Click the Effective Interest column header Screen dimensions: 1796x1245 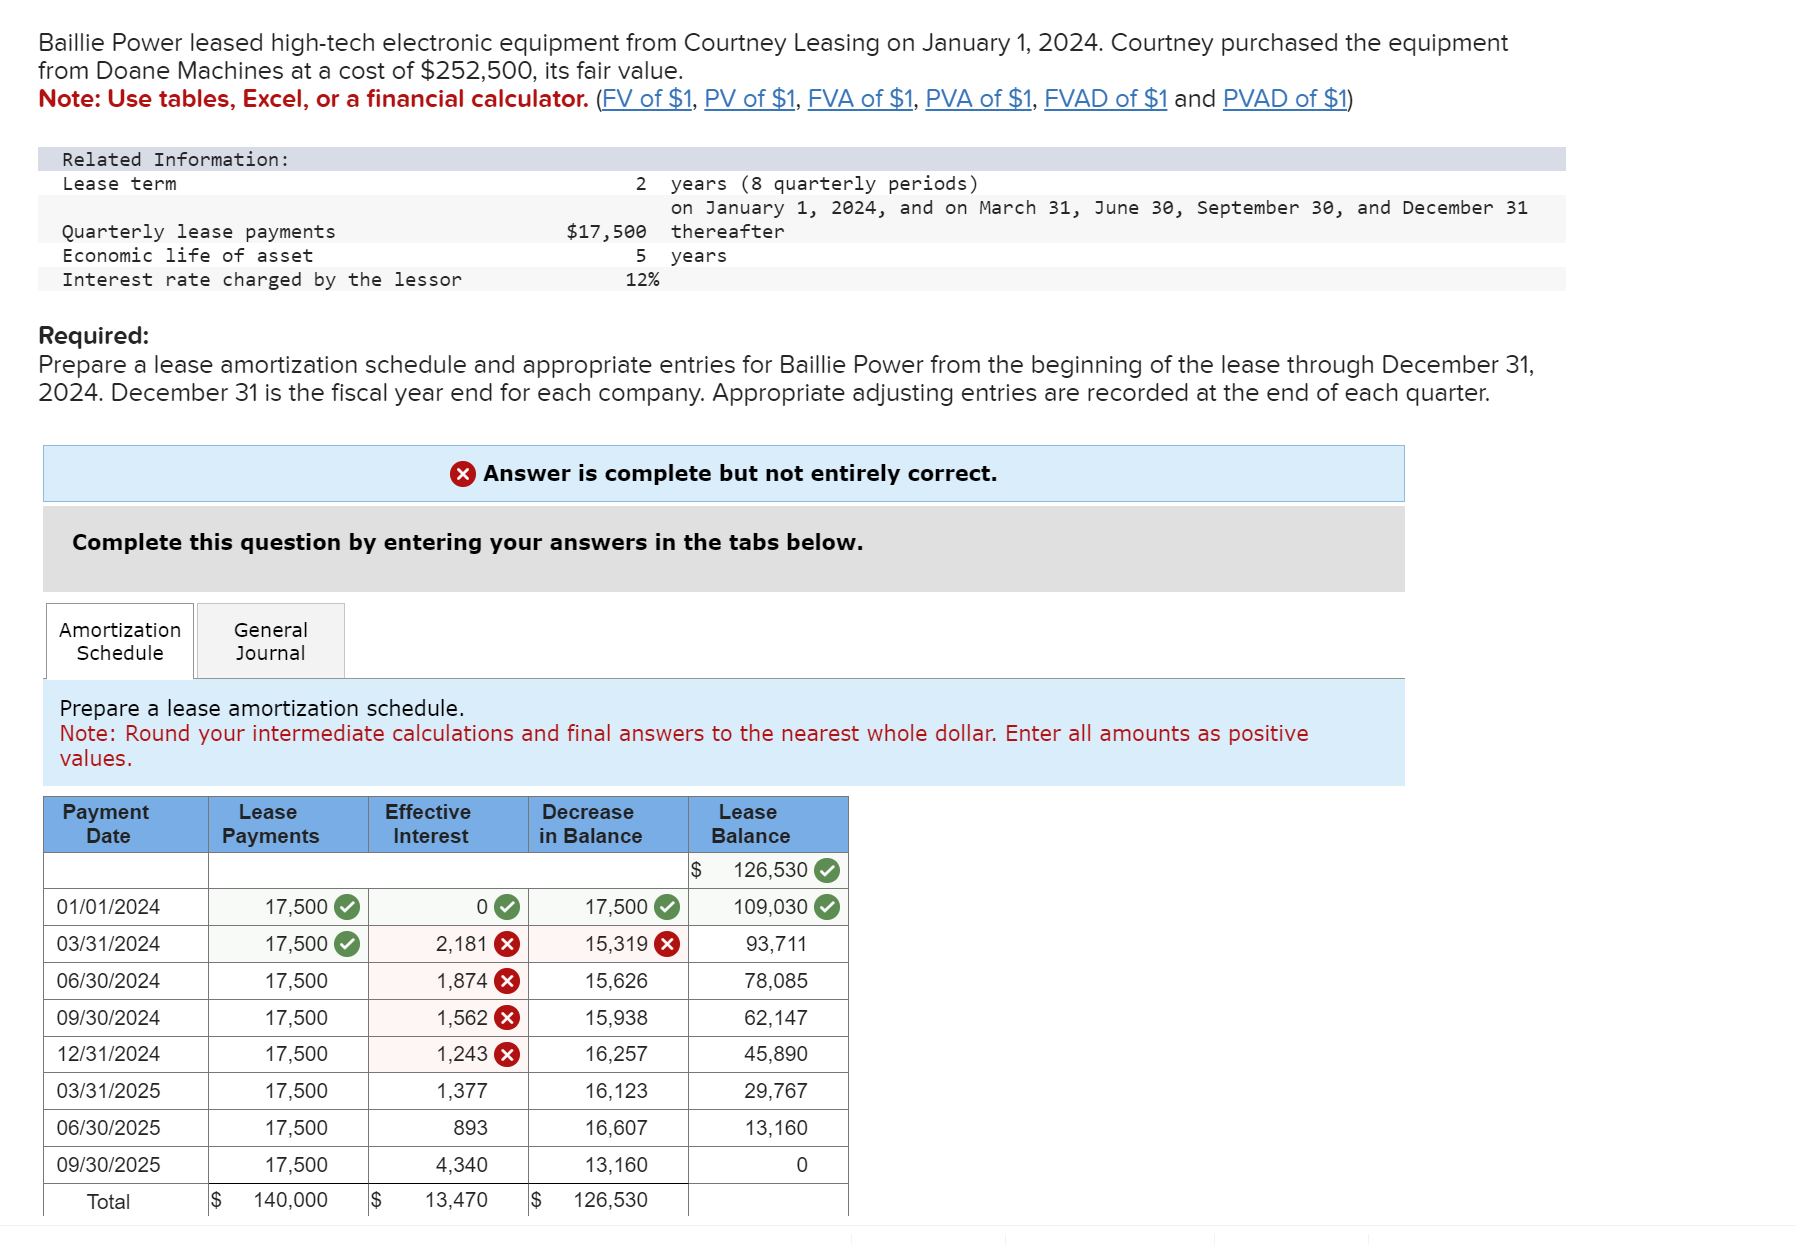[x=448, y=824]
